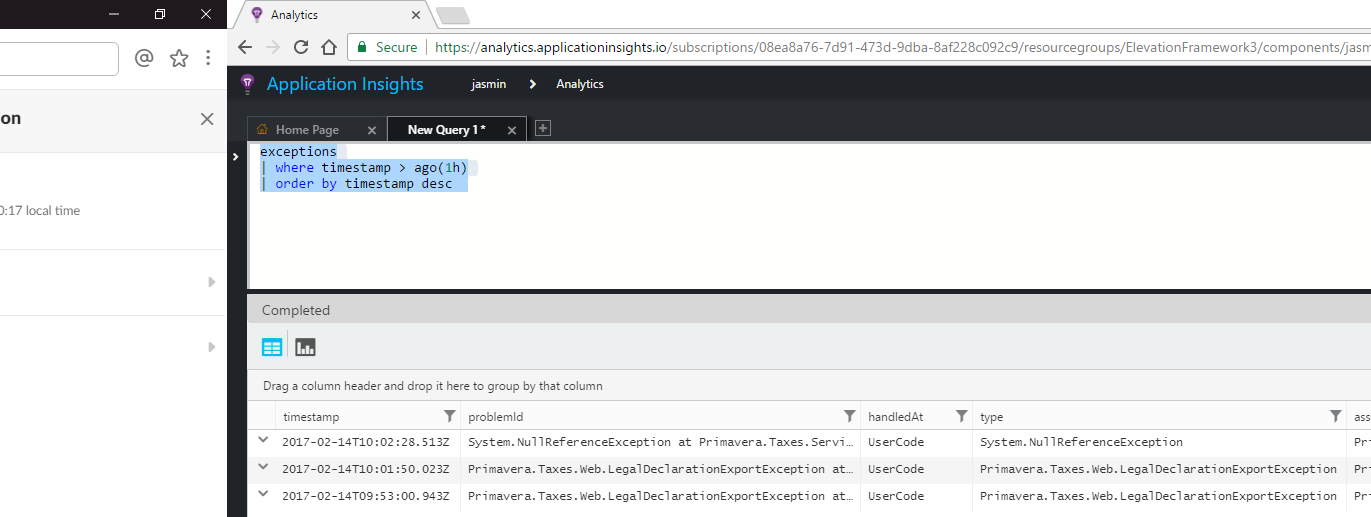Sort by problemId column header
Screen dimensions: 1371x517
tap(496, 416)
